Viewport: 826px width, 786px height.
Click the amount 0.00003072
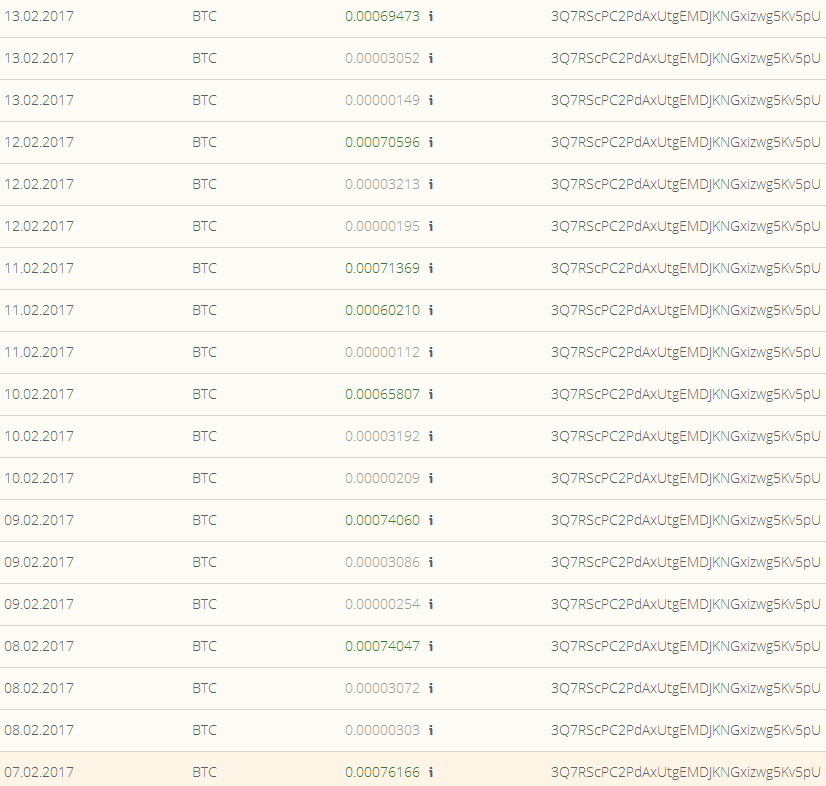coord(382,688)
